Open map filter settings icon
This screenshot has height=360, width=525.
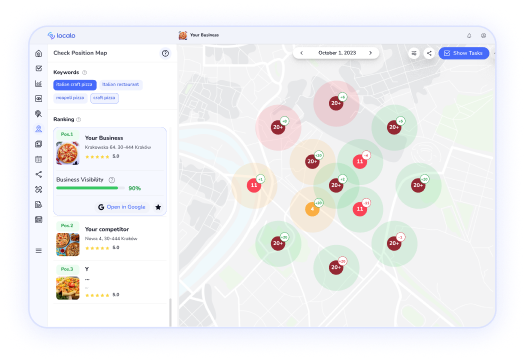[x=414, y=53]
